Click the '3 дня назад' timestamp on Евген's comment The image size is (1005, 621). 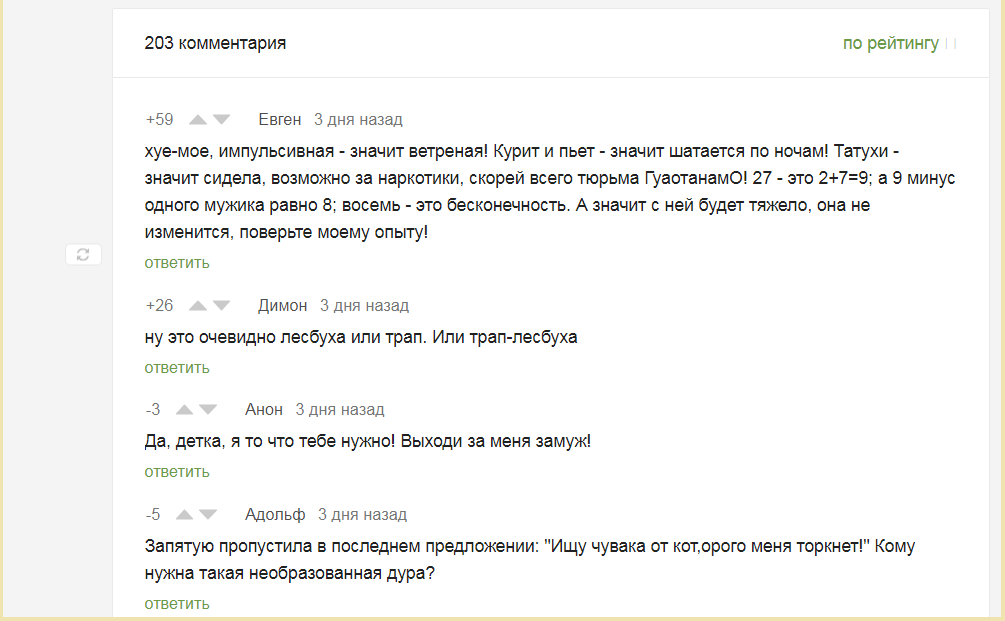358,120
